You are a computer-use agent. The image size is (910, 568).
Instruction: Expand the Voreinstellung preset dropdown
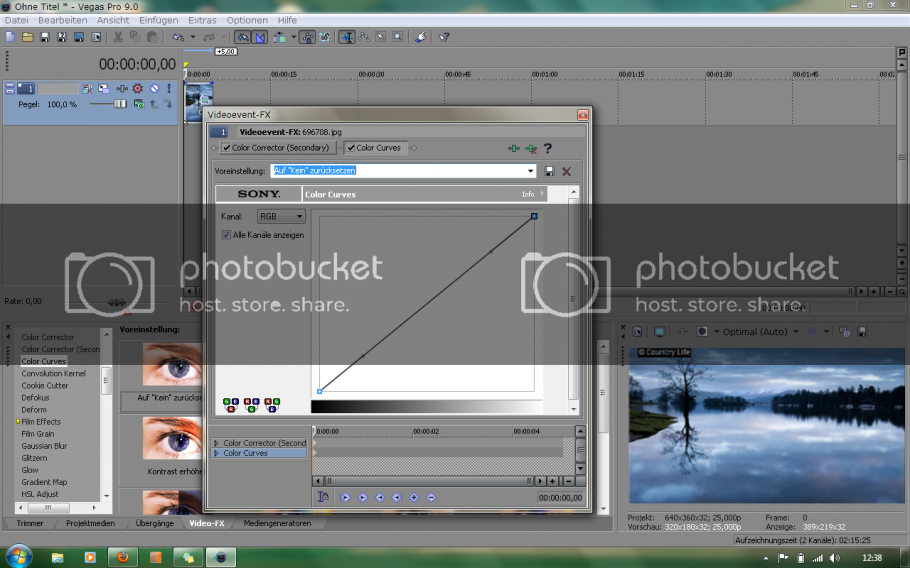click(x=531, y=171)
